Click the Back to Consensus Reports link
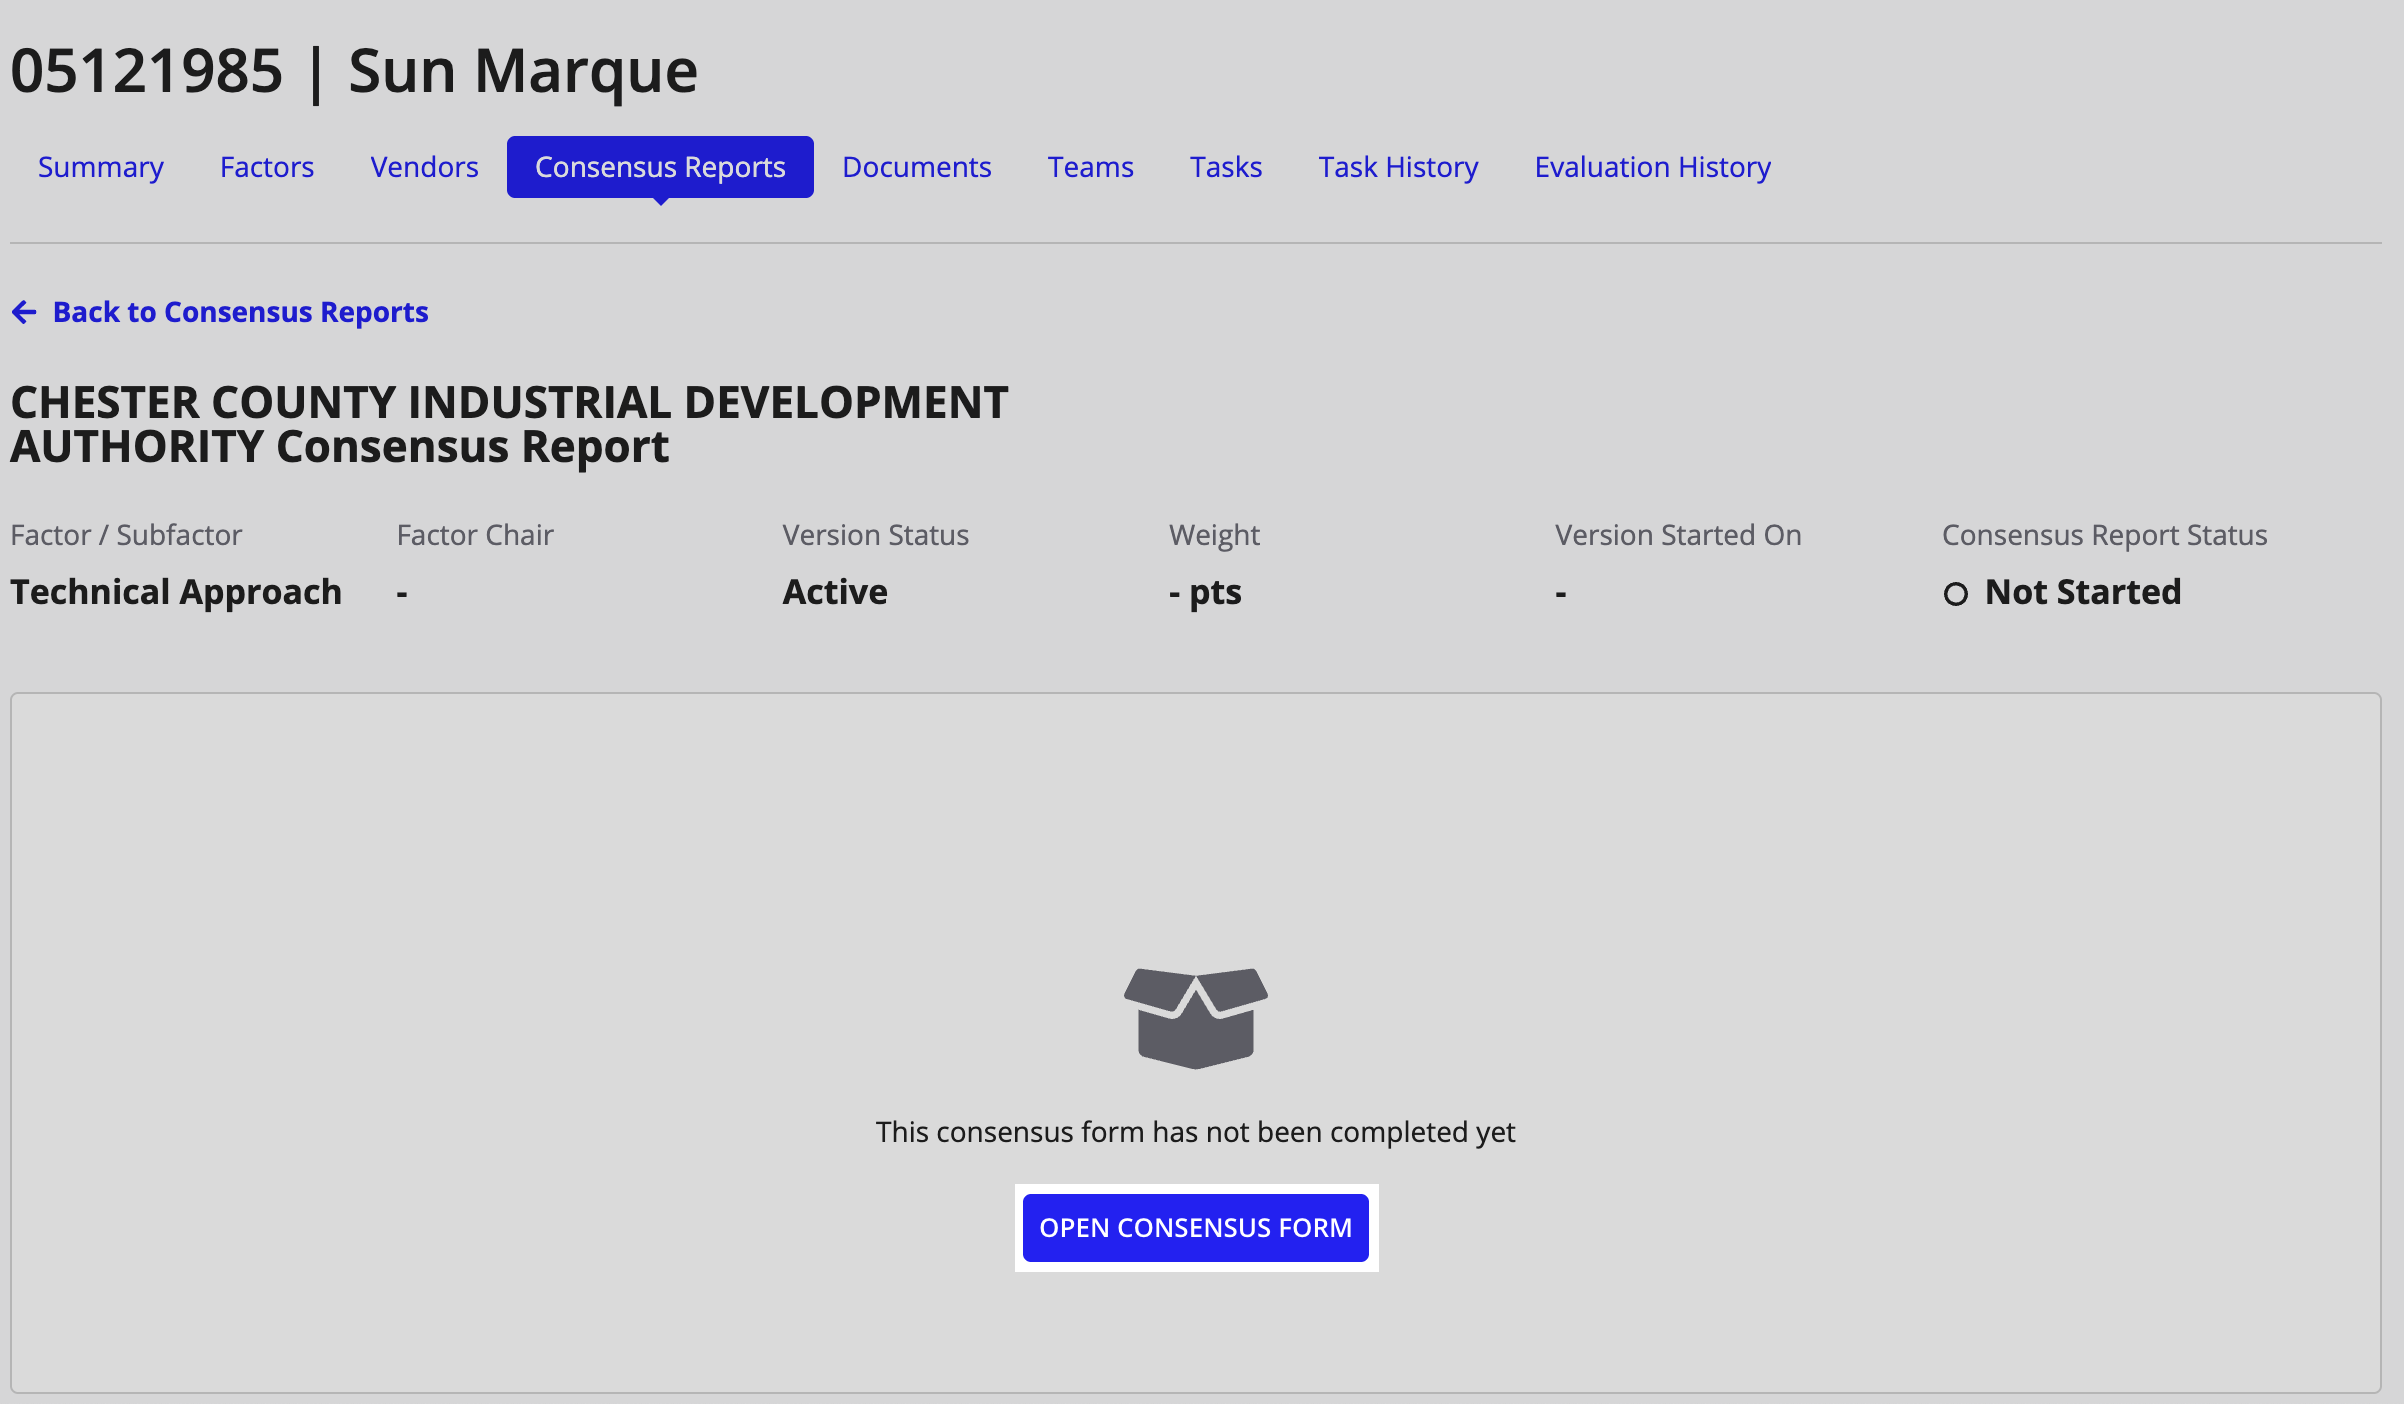 (220, 312)
